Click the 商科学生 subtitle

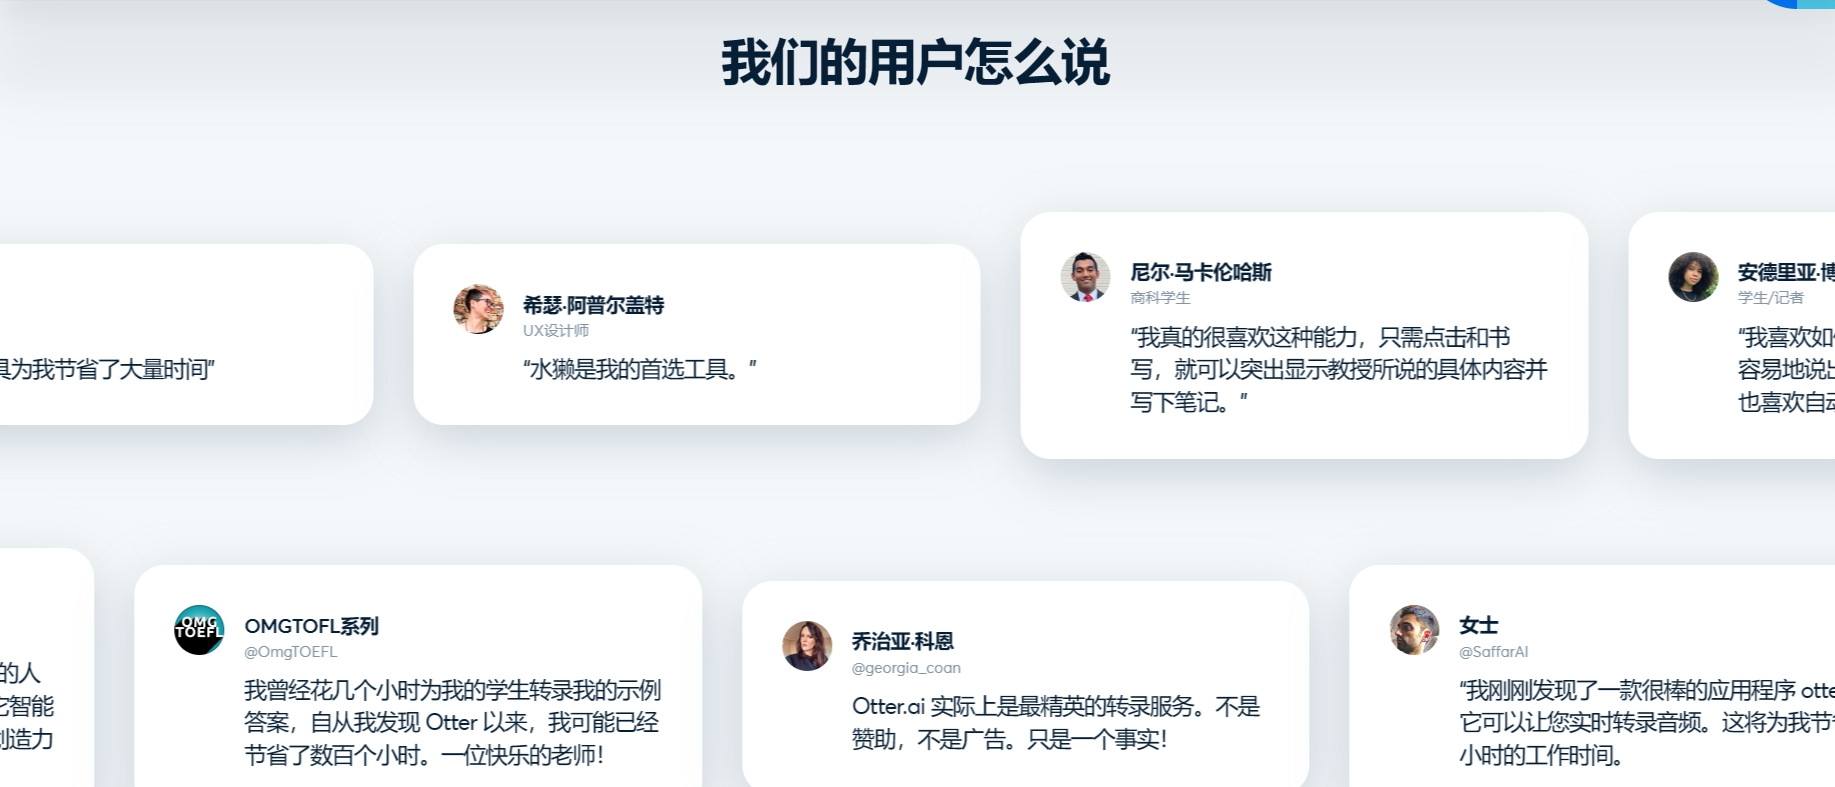[1160, 298]
